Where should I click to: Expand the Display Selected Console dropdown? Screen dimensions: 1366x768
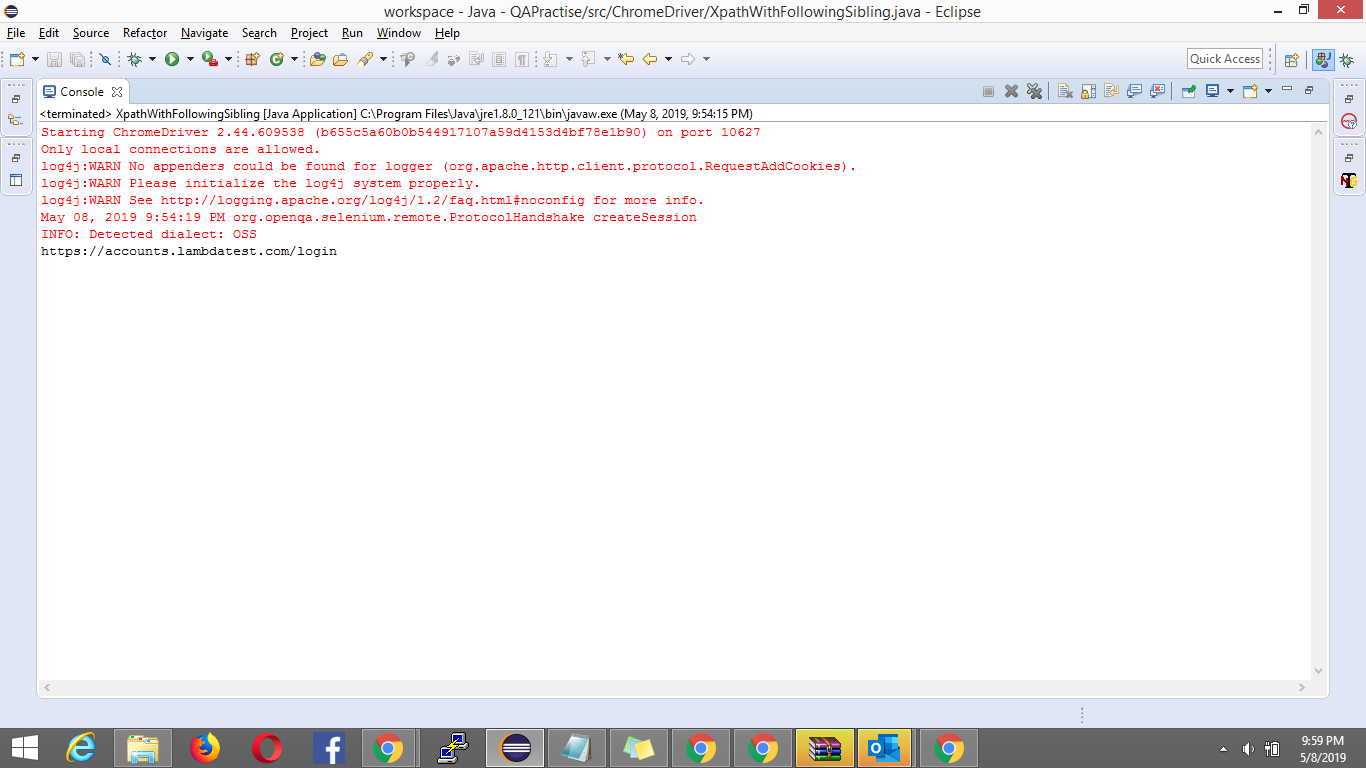pos(1230,91)
